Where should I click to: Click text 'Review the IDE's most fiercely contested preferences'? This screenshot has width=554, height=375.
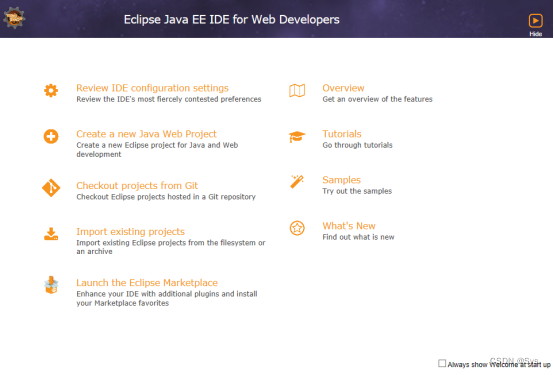pos(169,99)
